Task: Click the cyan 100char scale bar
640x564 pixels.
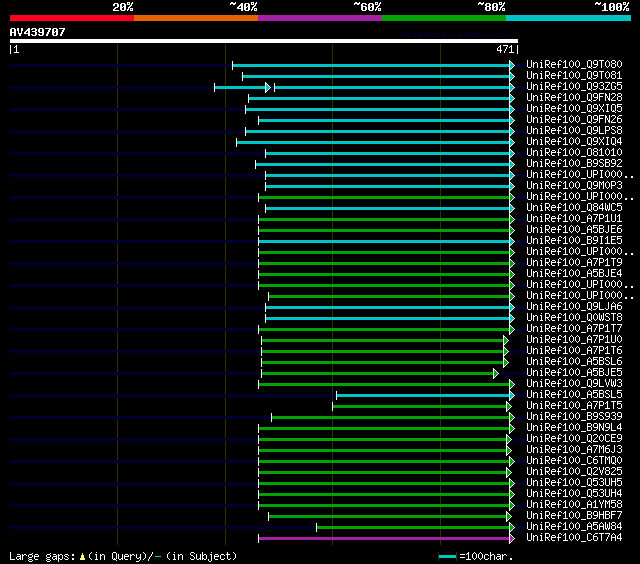Action: pyautogui.click(x=447, y=557)
